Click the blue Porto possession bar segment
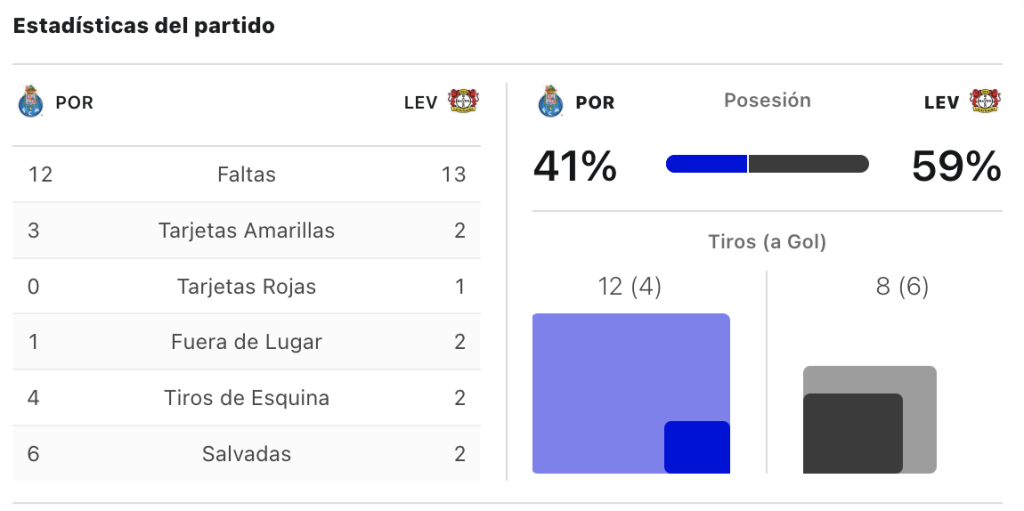Image resolution: width=1024 pixels, height=511 pixels. point(707,164)
